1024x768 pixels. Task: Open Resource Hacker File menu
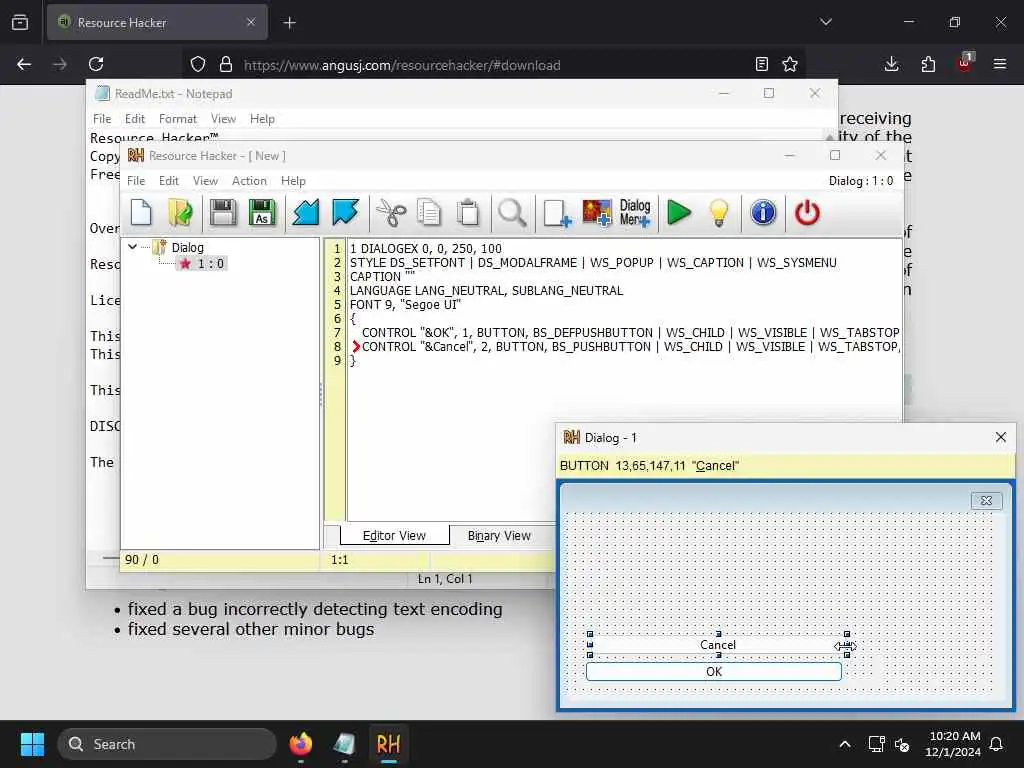(x=136, y=181)
